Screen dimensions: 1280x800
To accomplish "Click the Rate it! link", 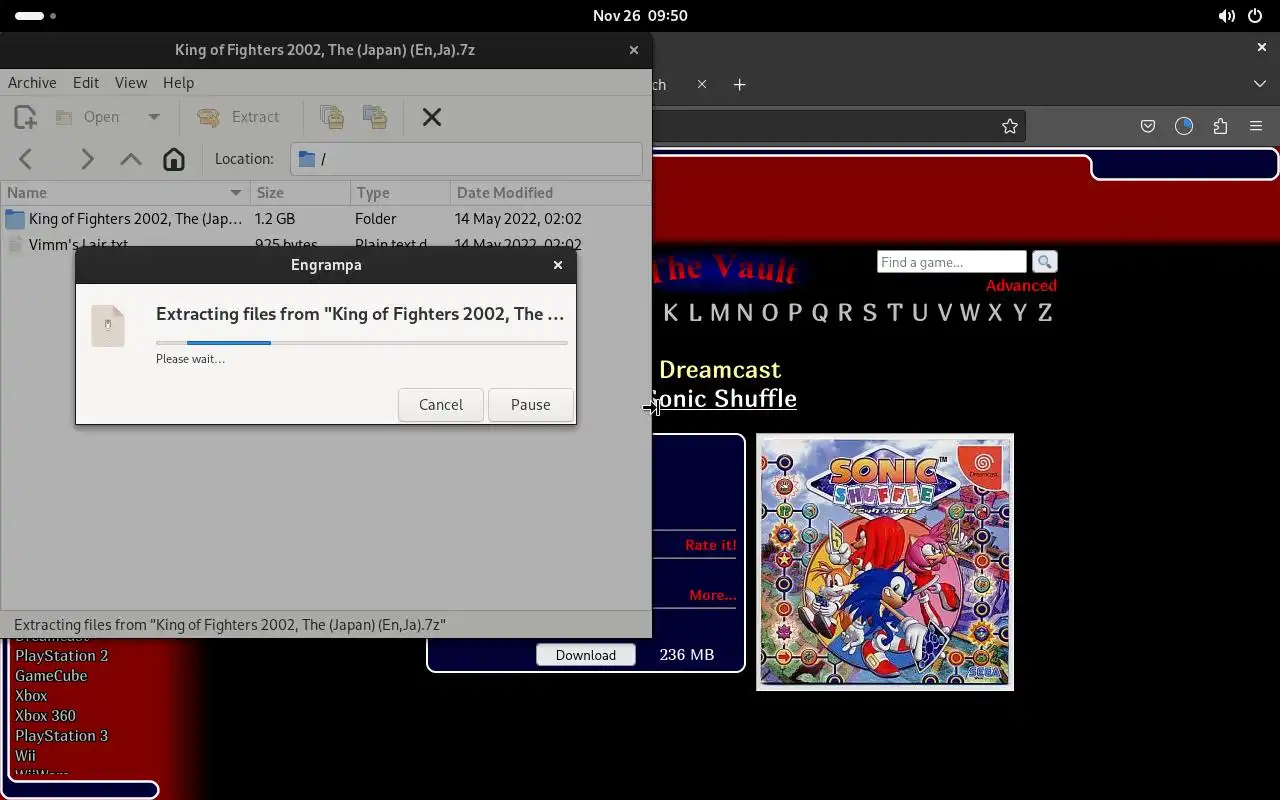I will tap(710, 545).
